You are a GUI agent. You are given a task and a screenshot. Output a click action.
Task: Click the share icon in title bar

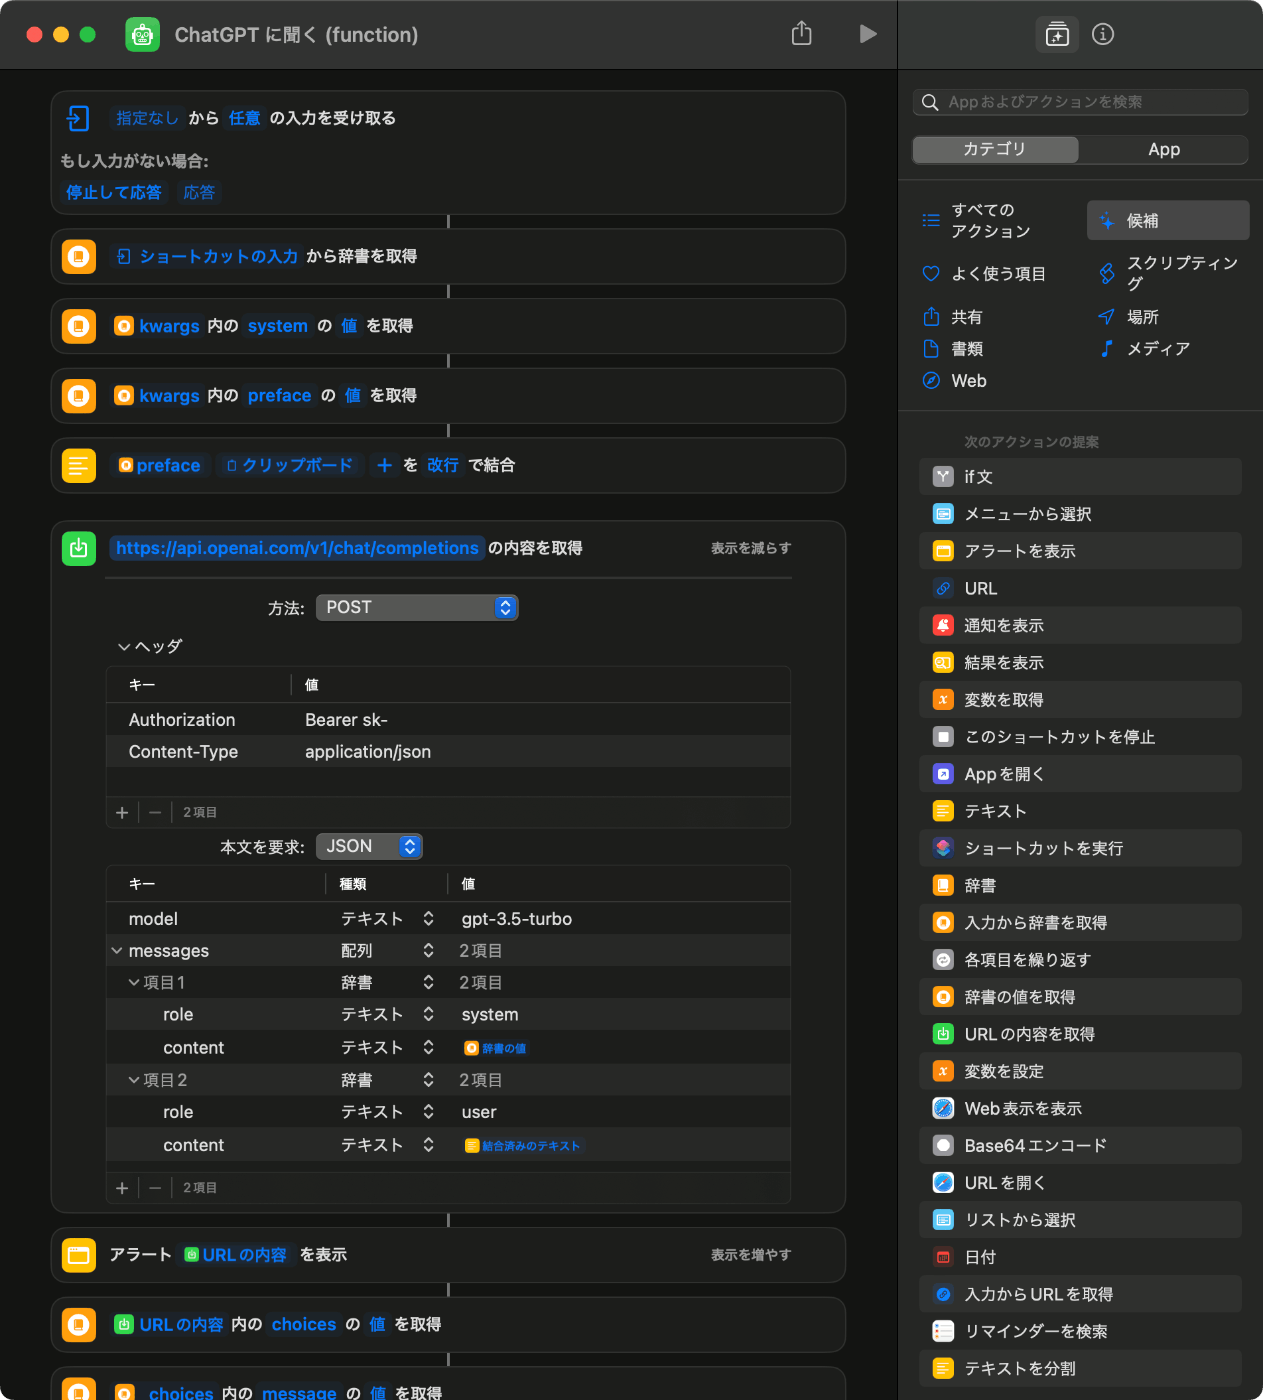pos(802,34)
